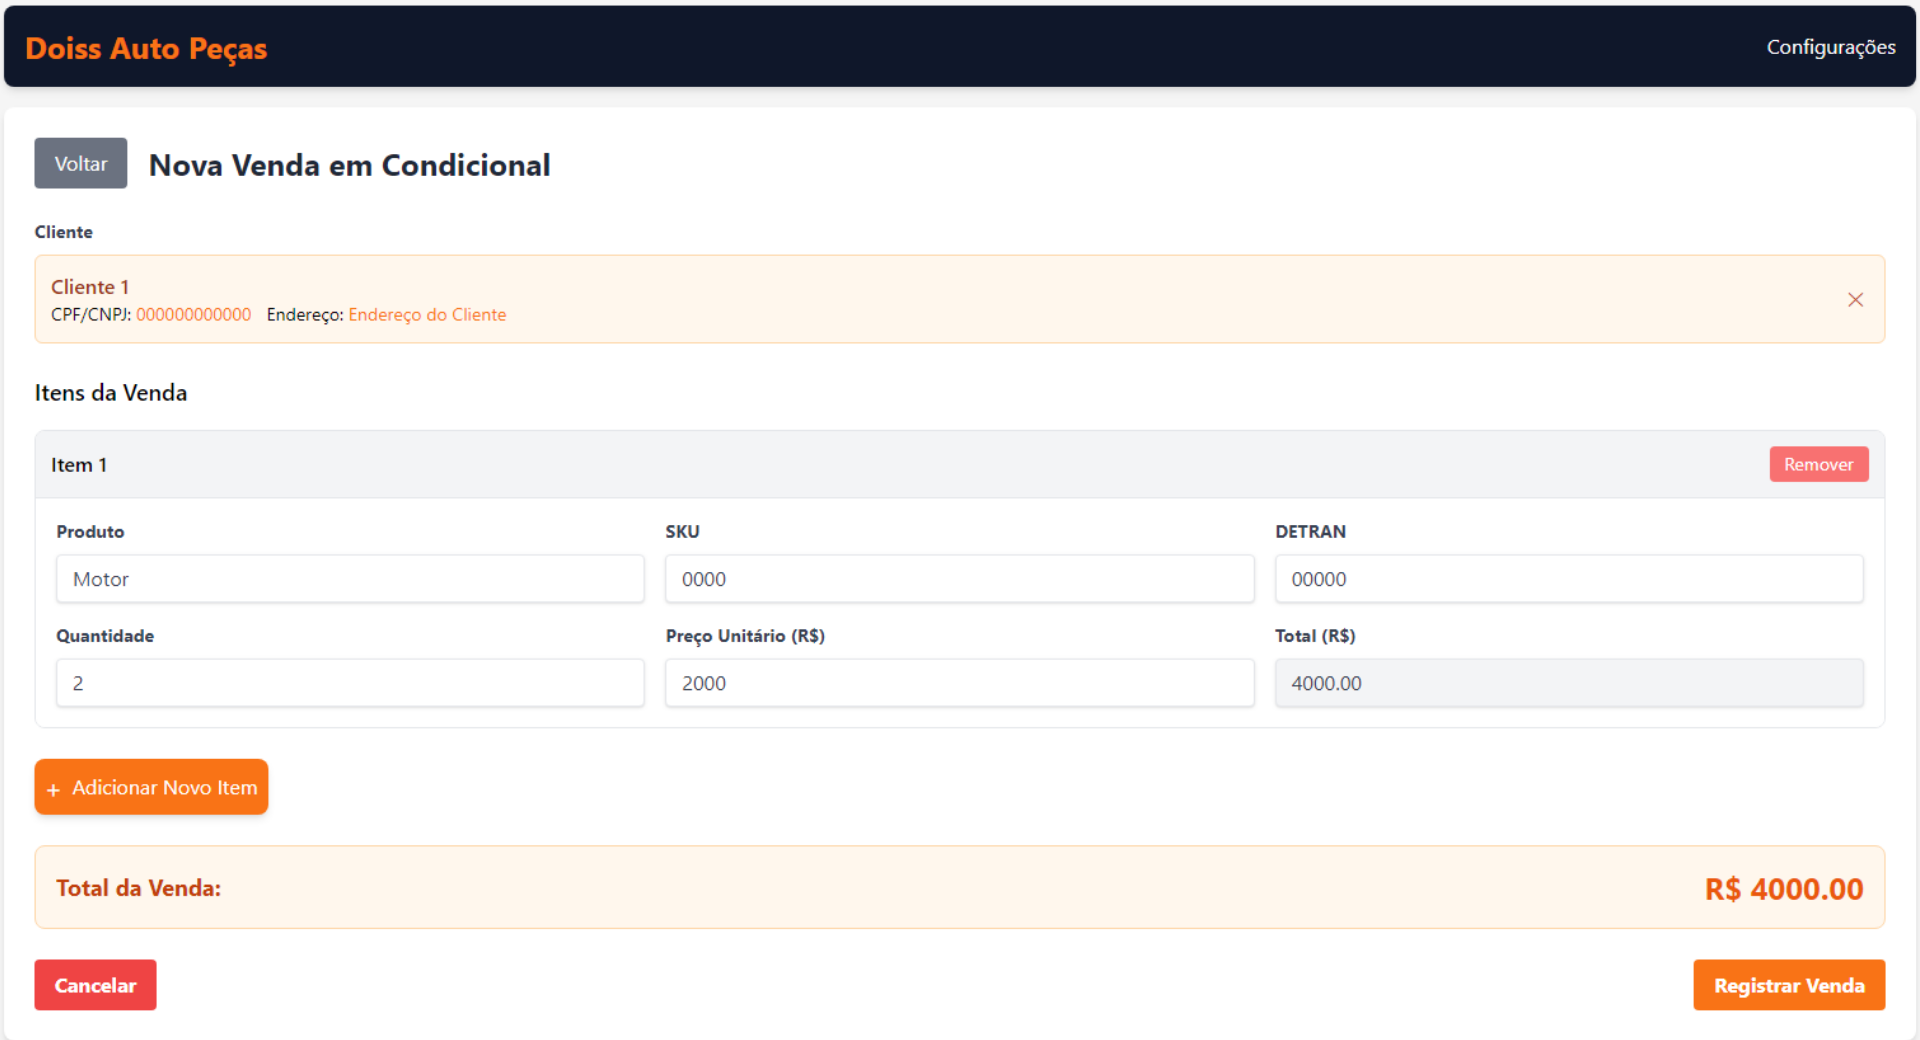Click the plus icon to add item
The width and height of the screenshot is (1920, 1040).
(54, 789)
